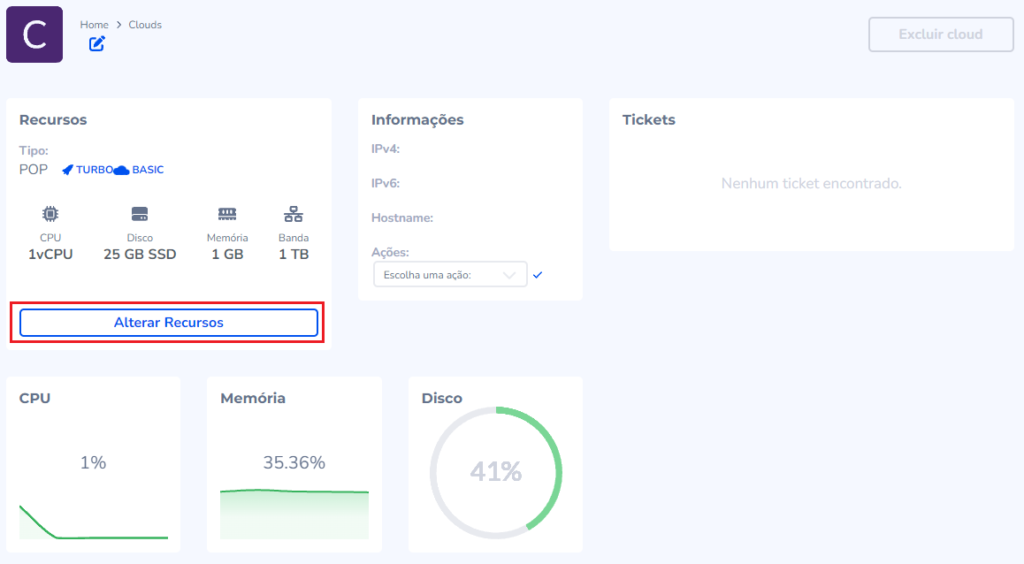Screen dimensions: 1024x564
Task: Navigate to Clouds in the breadcrumb
Action: (145, 25)
